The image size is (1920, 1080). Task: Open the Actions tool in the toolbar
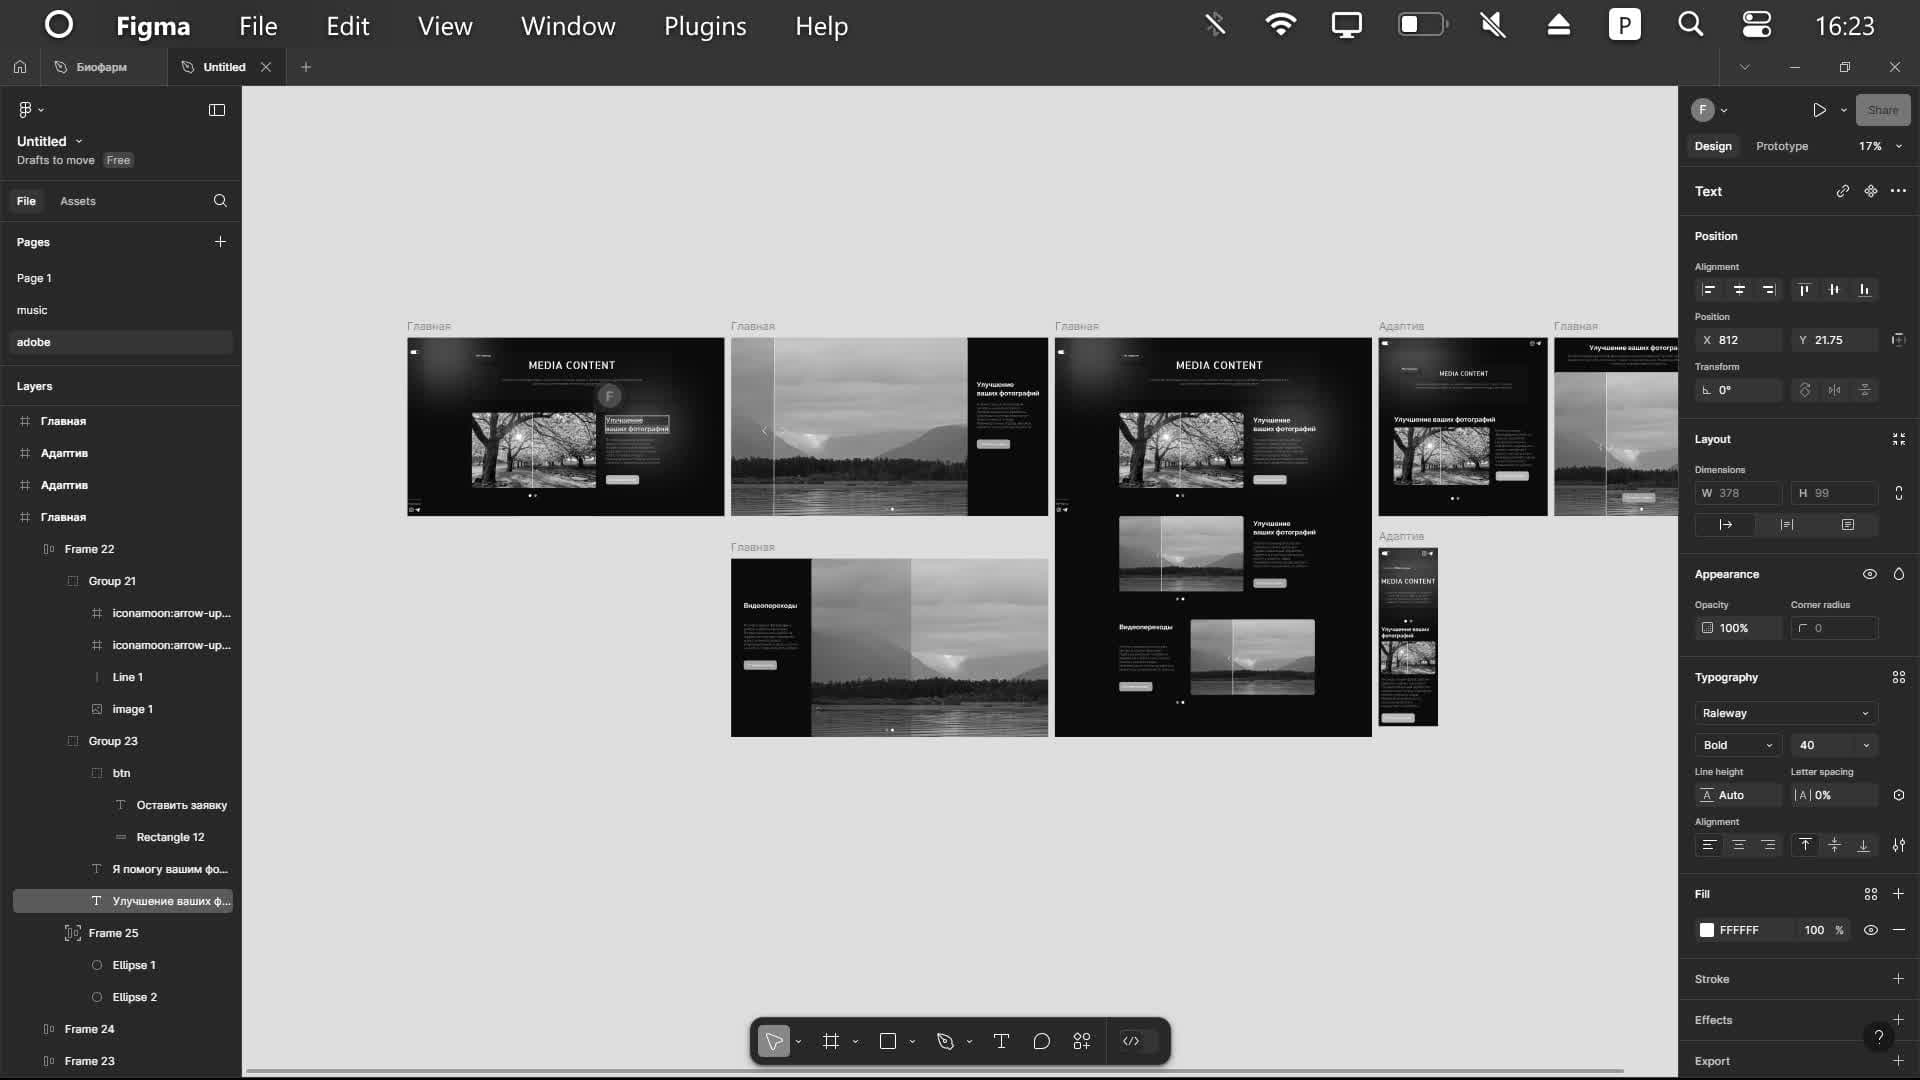pyautogui.click(x=1082, y=1041)
